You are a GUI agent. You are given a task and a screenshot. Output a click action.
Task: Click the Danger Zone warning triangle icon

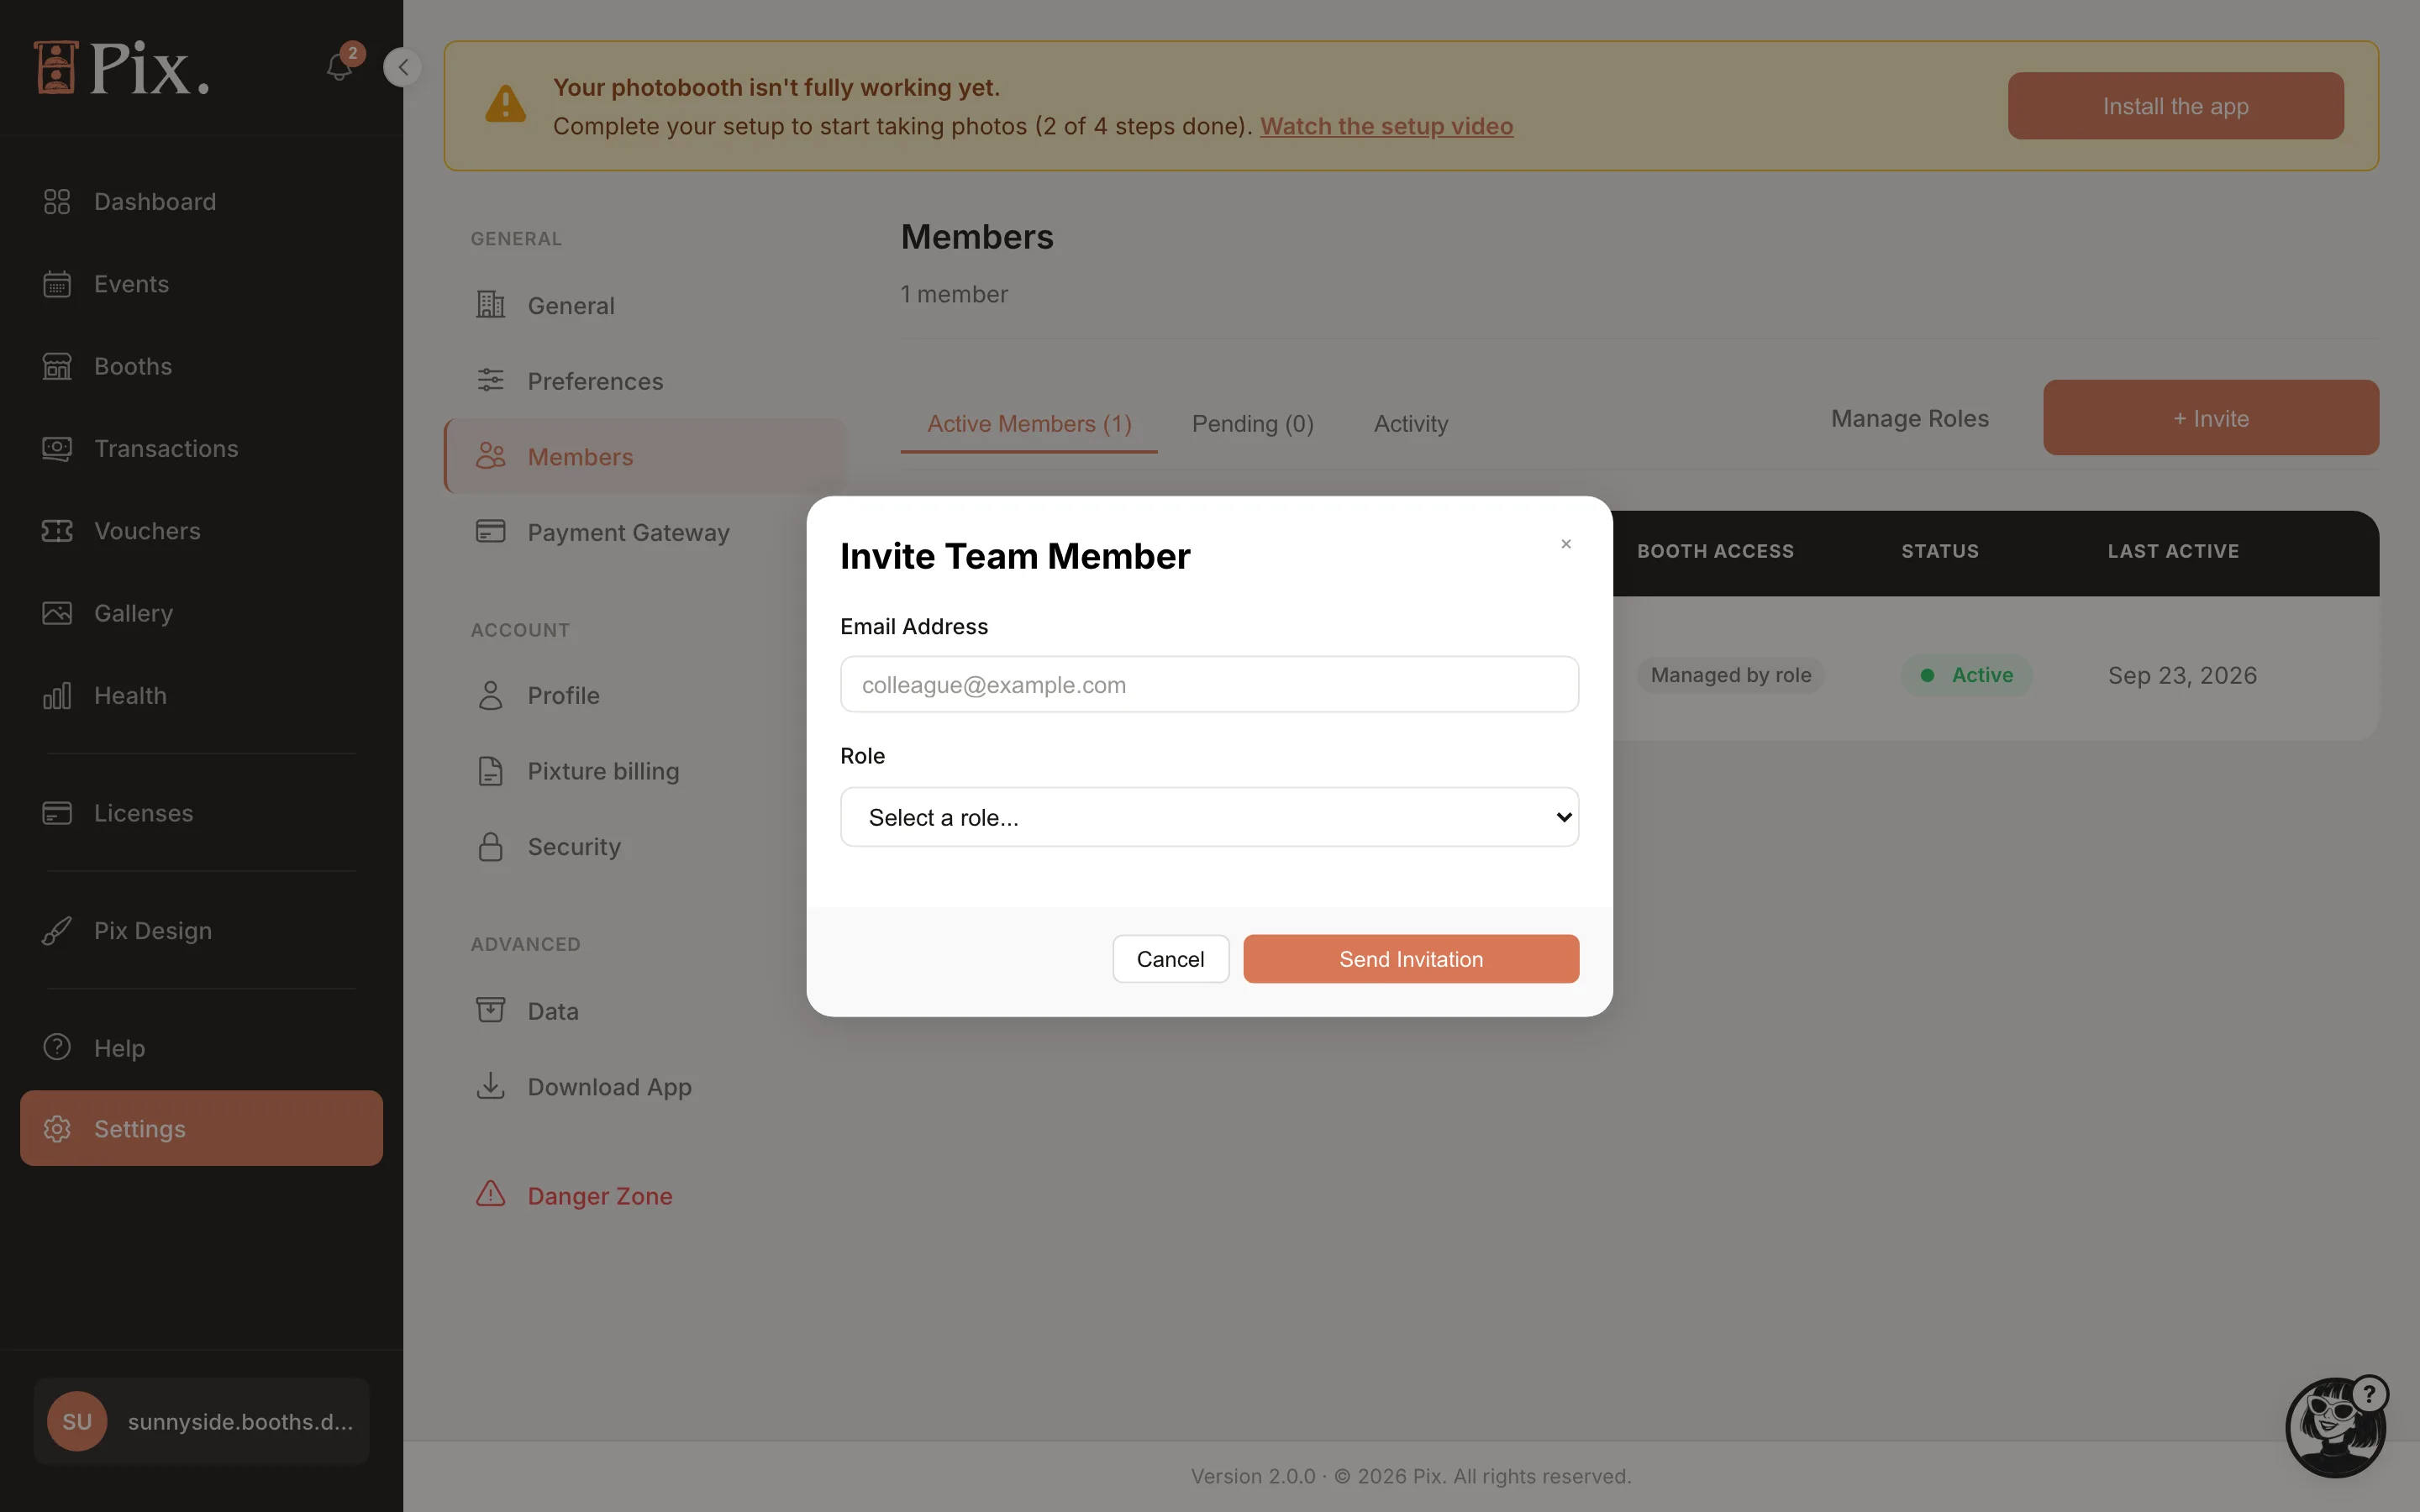point(490,1194)
